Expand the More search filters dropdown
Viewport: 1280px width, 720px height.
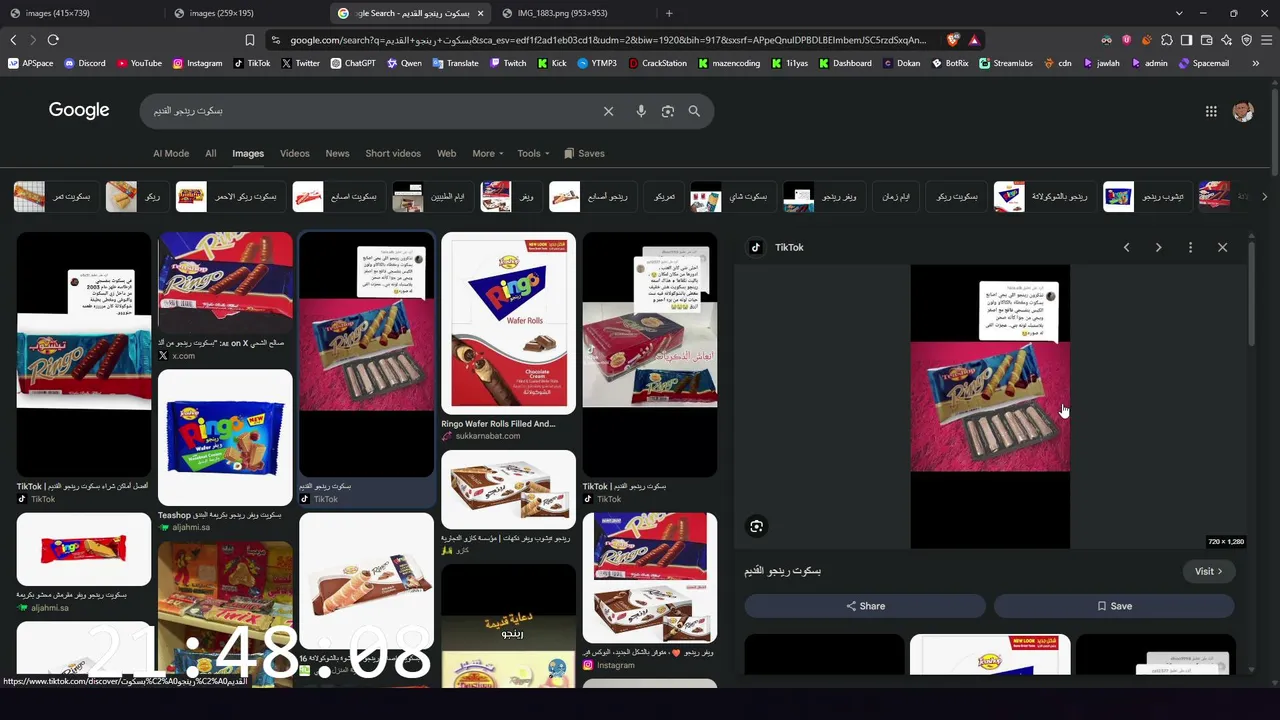click(488, 153)
